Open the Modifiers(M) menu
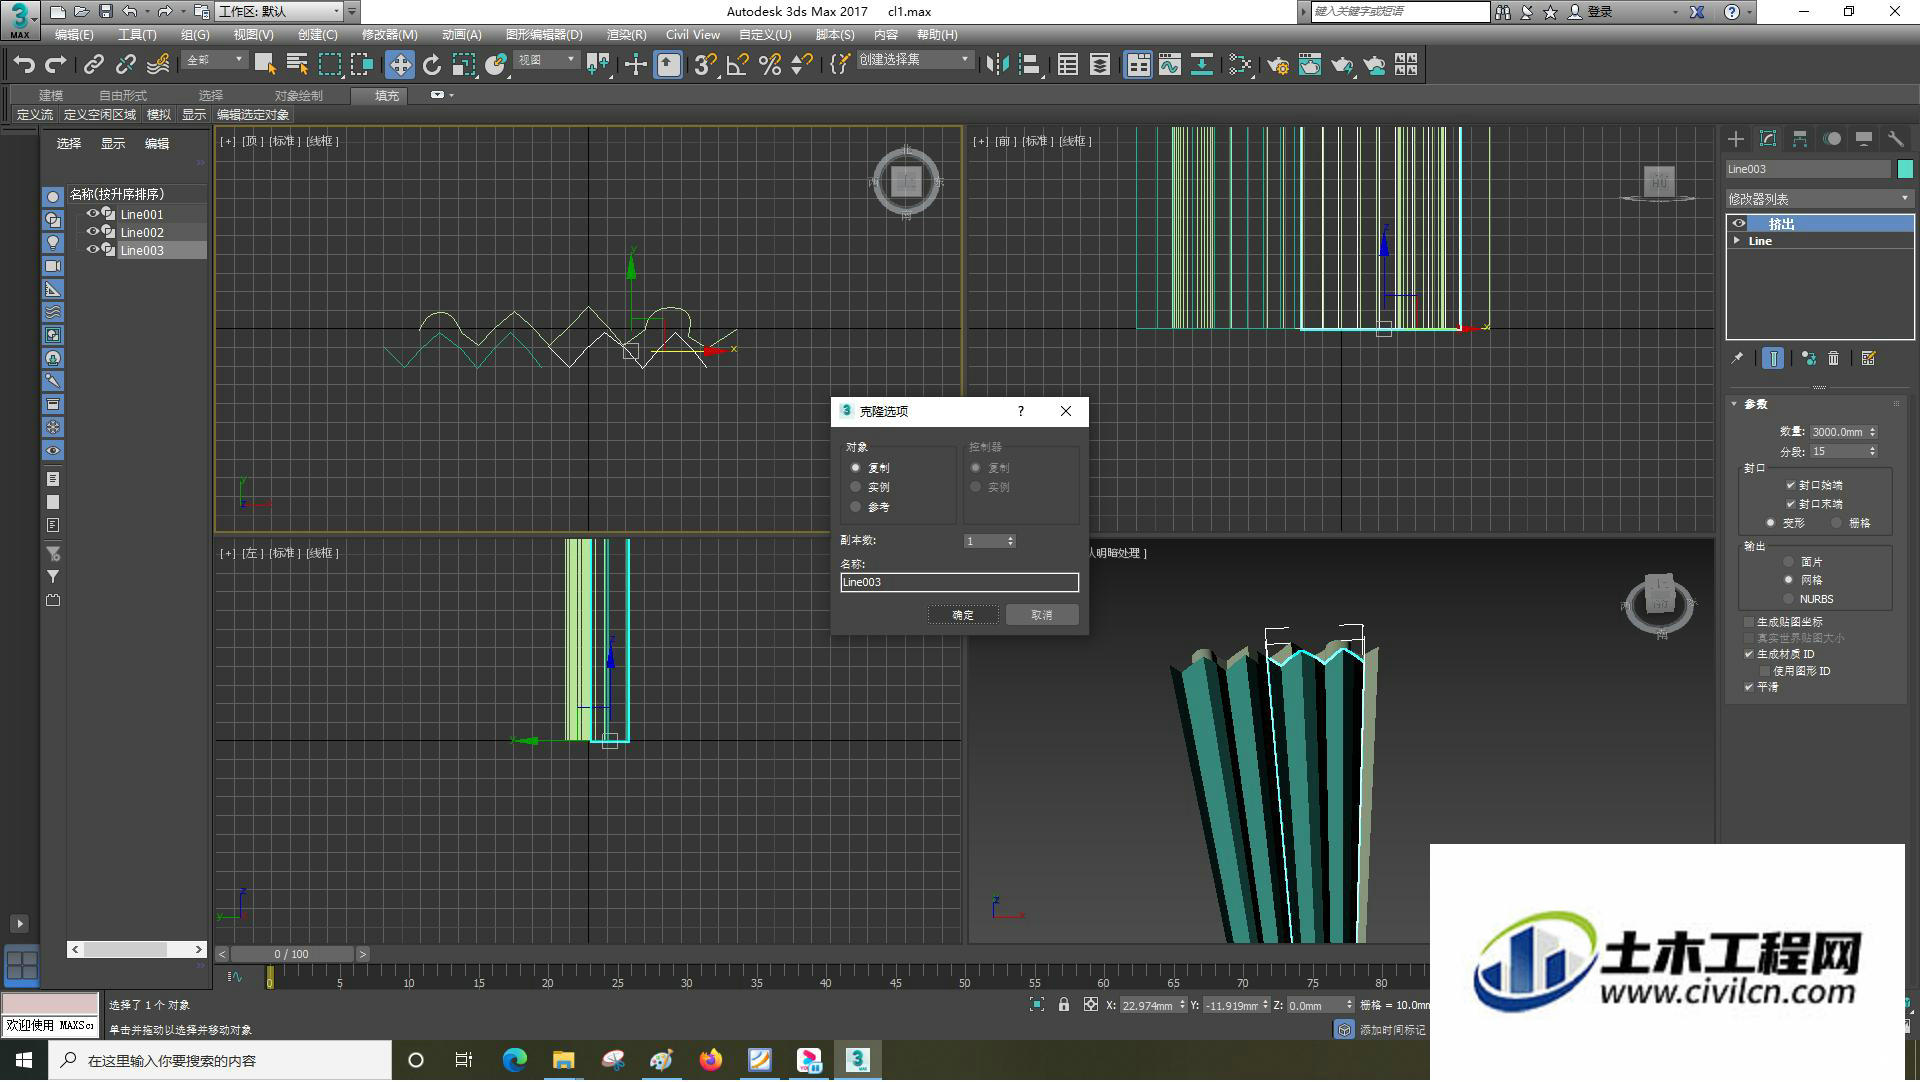Screen dimensions: 1920x1082 390,35
